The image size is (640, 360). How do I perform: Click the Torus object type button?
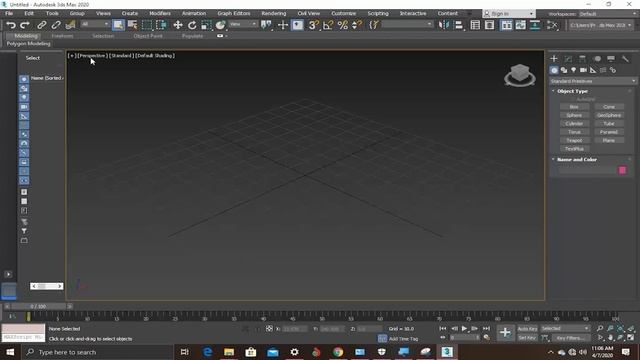point(574,132)
